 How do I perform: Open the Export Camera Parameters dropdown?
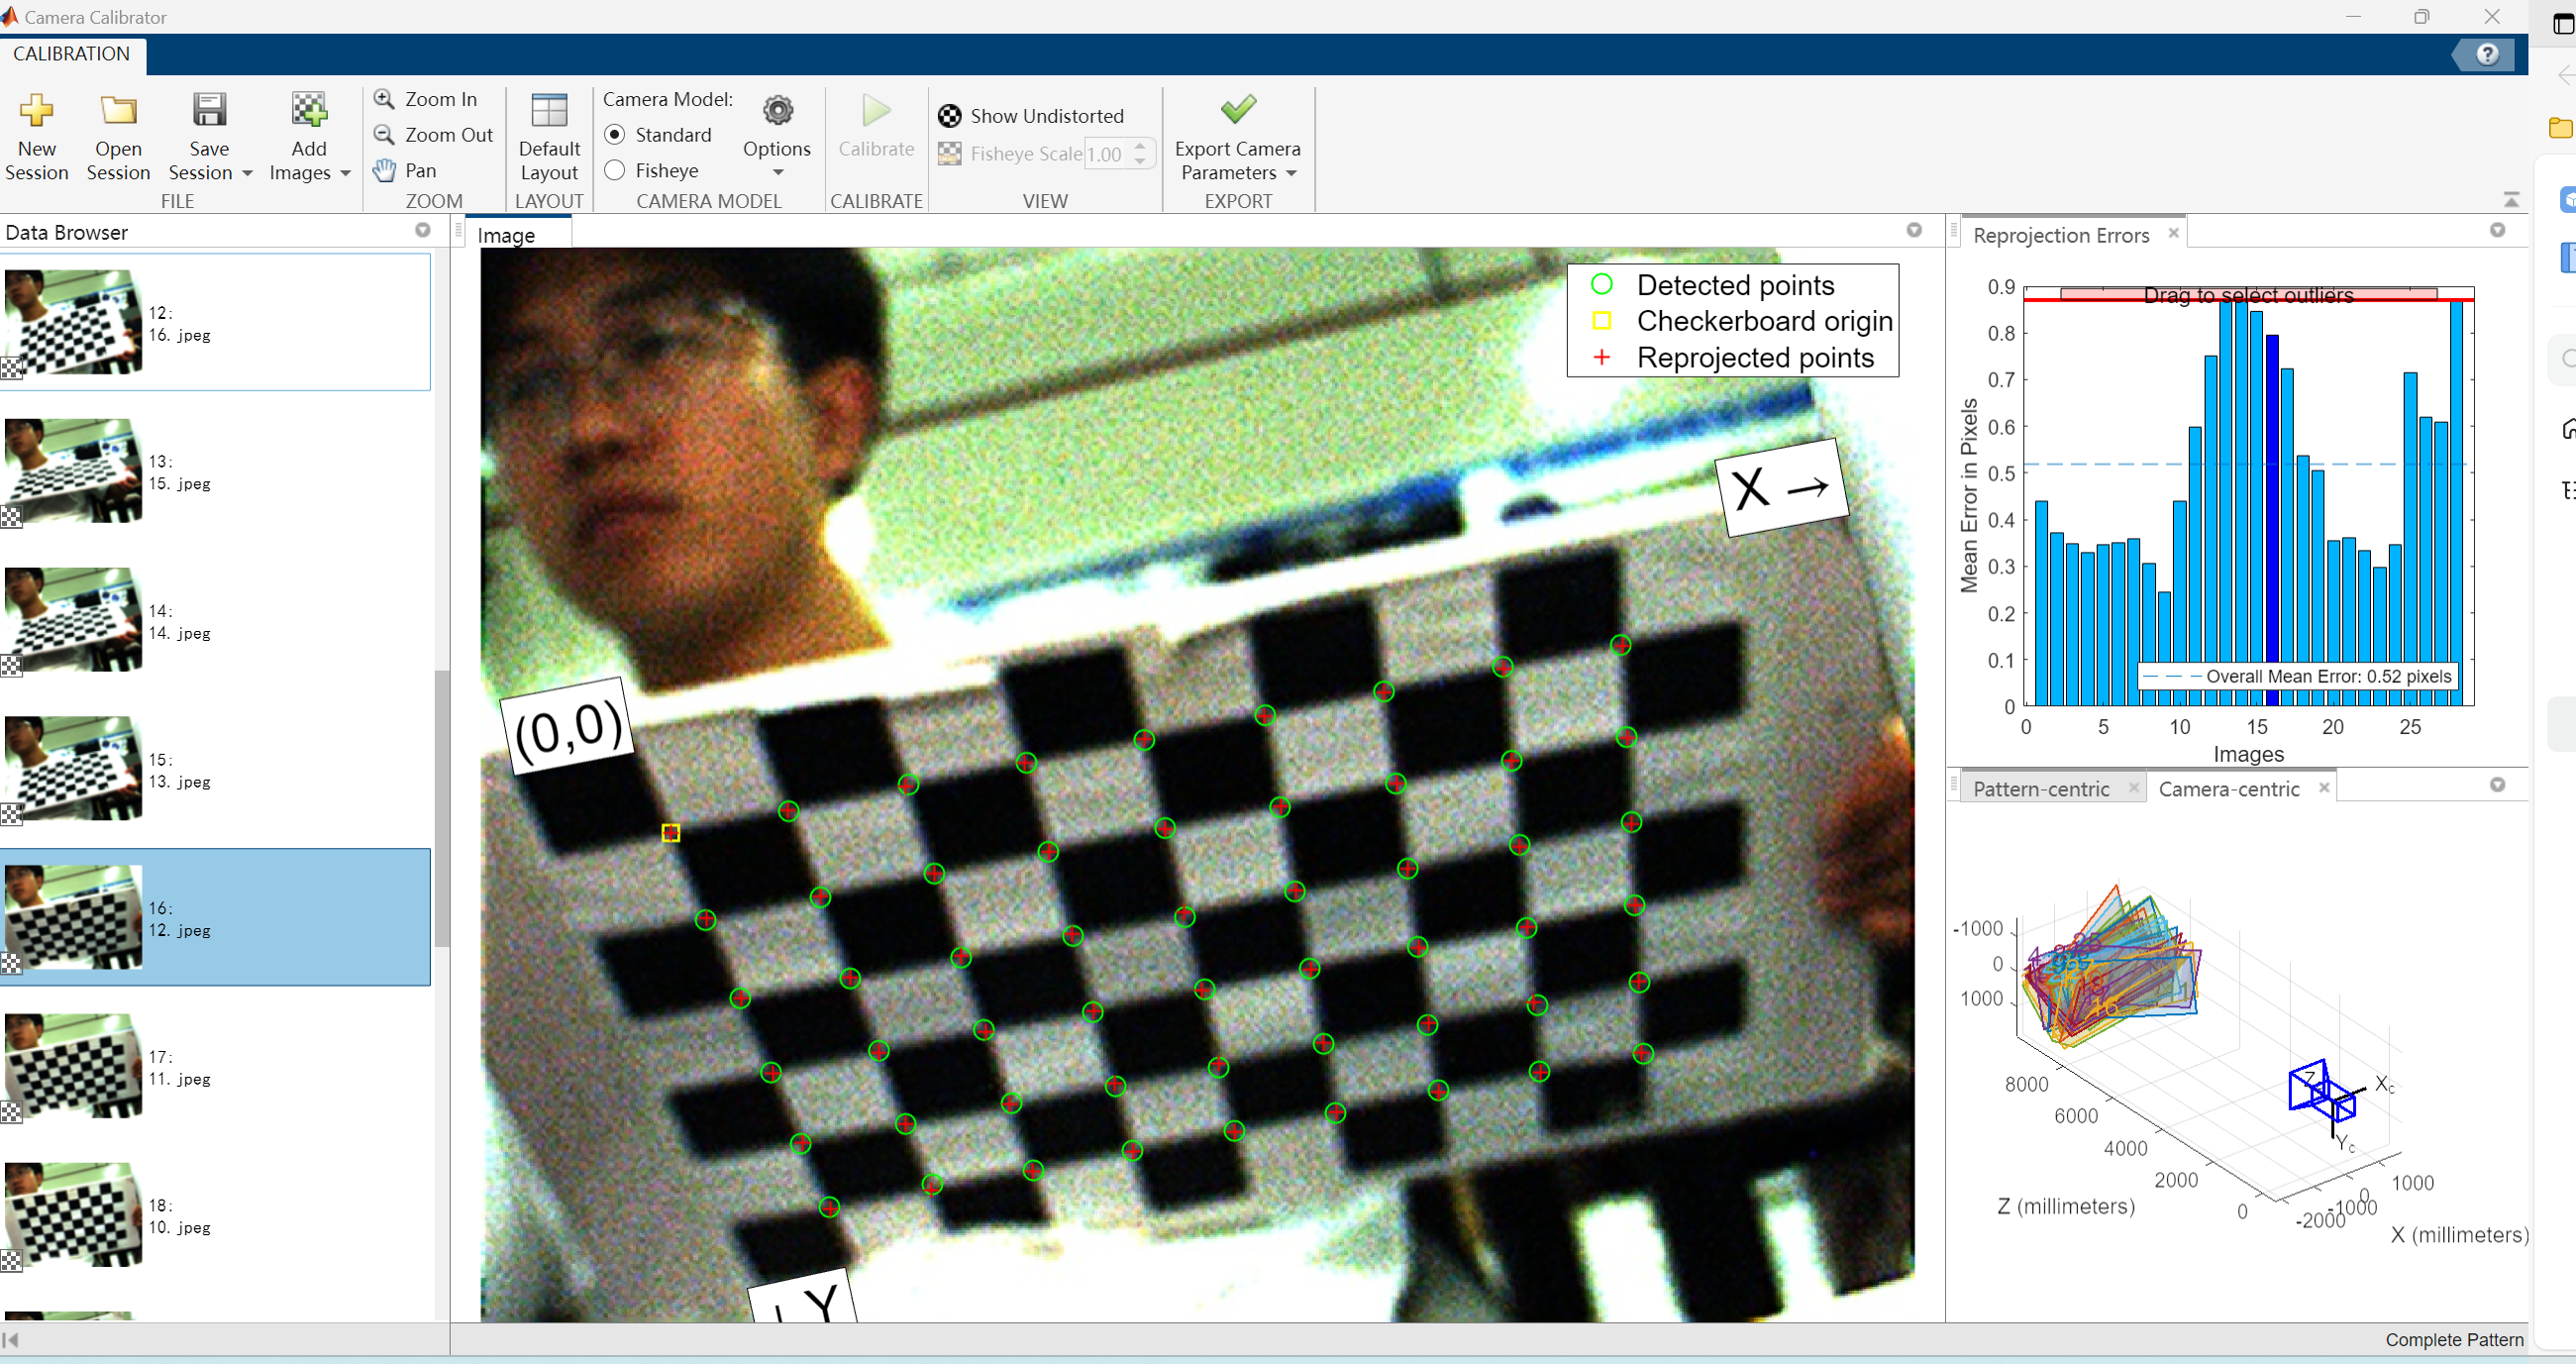[x=1291, y=173]
